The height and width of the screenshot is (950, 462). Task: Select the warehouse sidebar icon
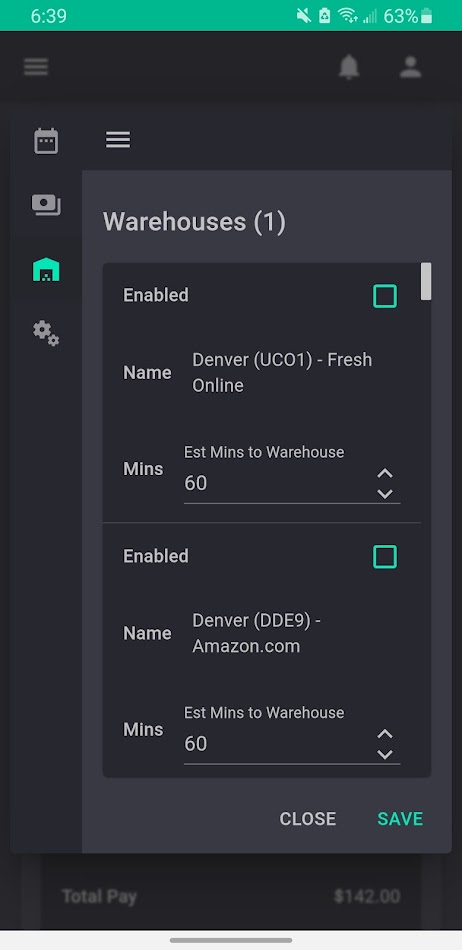tap(46, 270)
